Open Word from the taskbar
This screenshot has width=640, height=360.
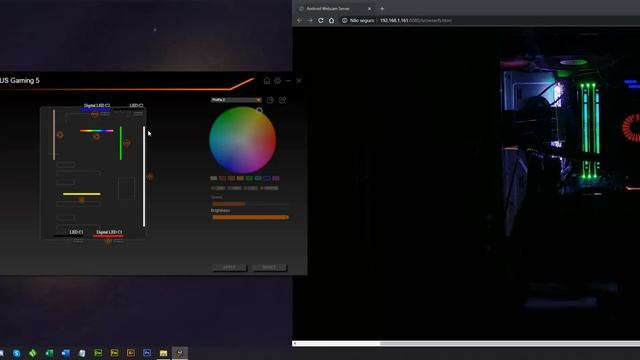click(x=65, y=353)
